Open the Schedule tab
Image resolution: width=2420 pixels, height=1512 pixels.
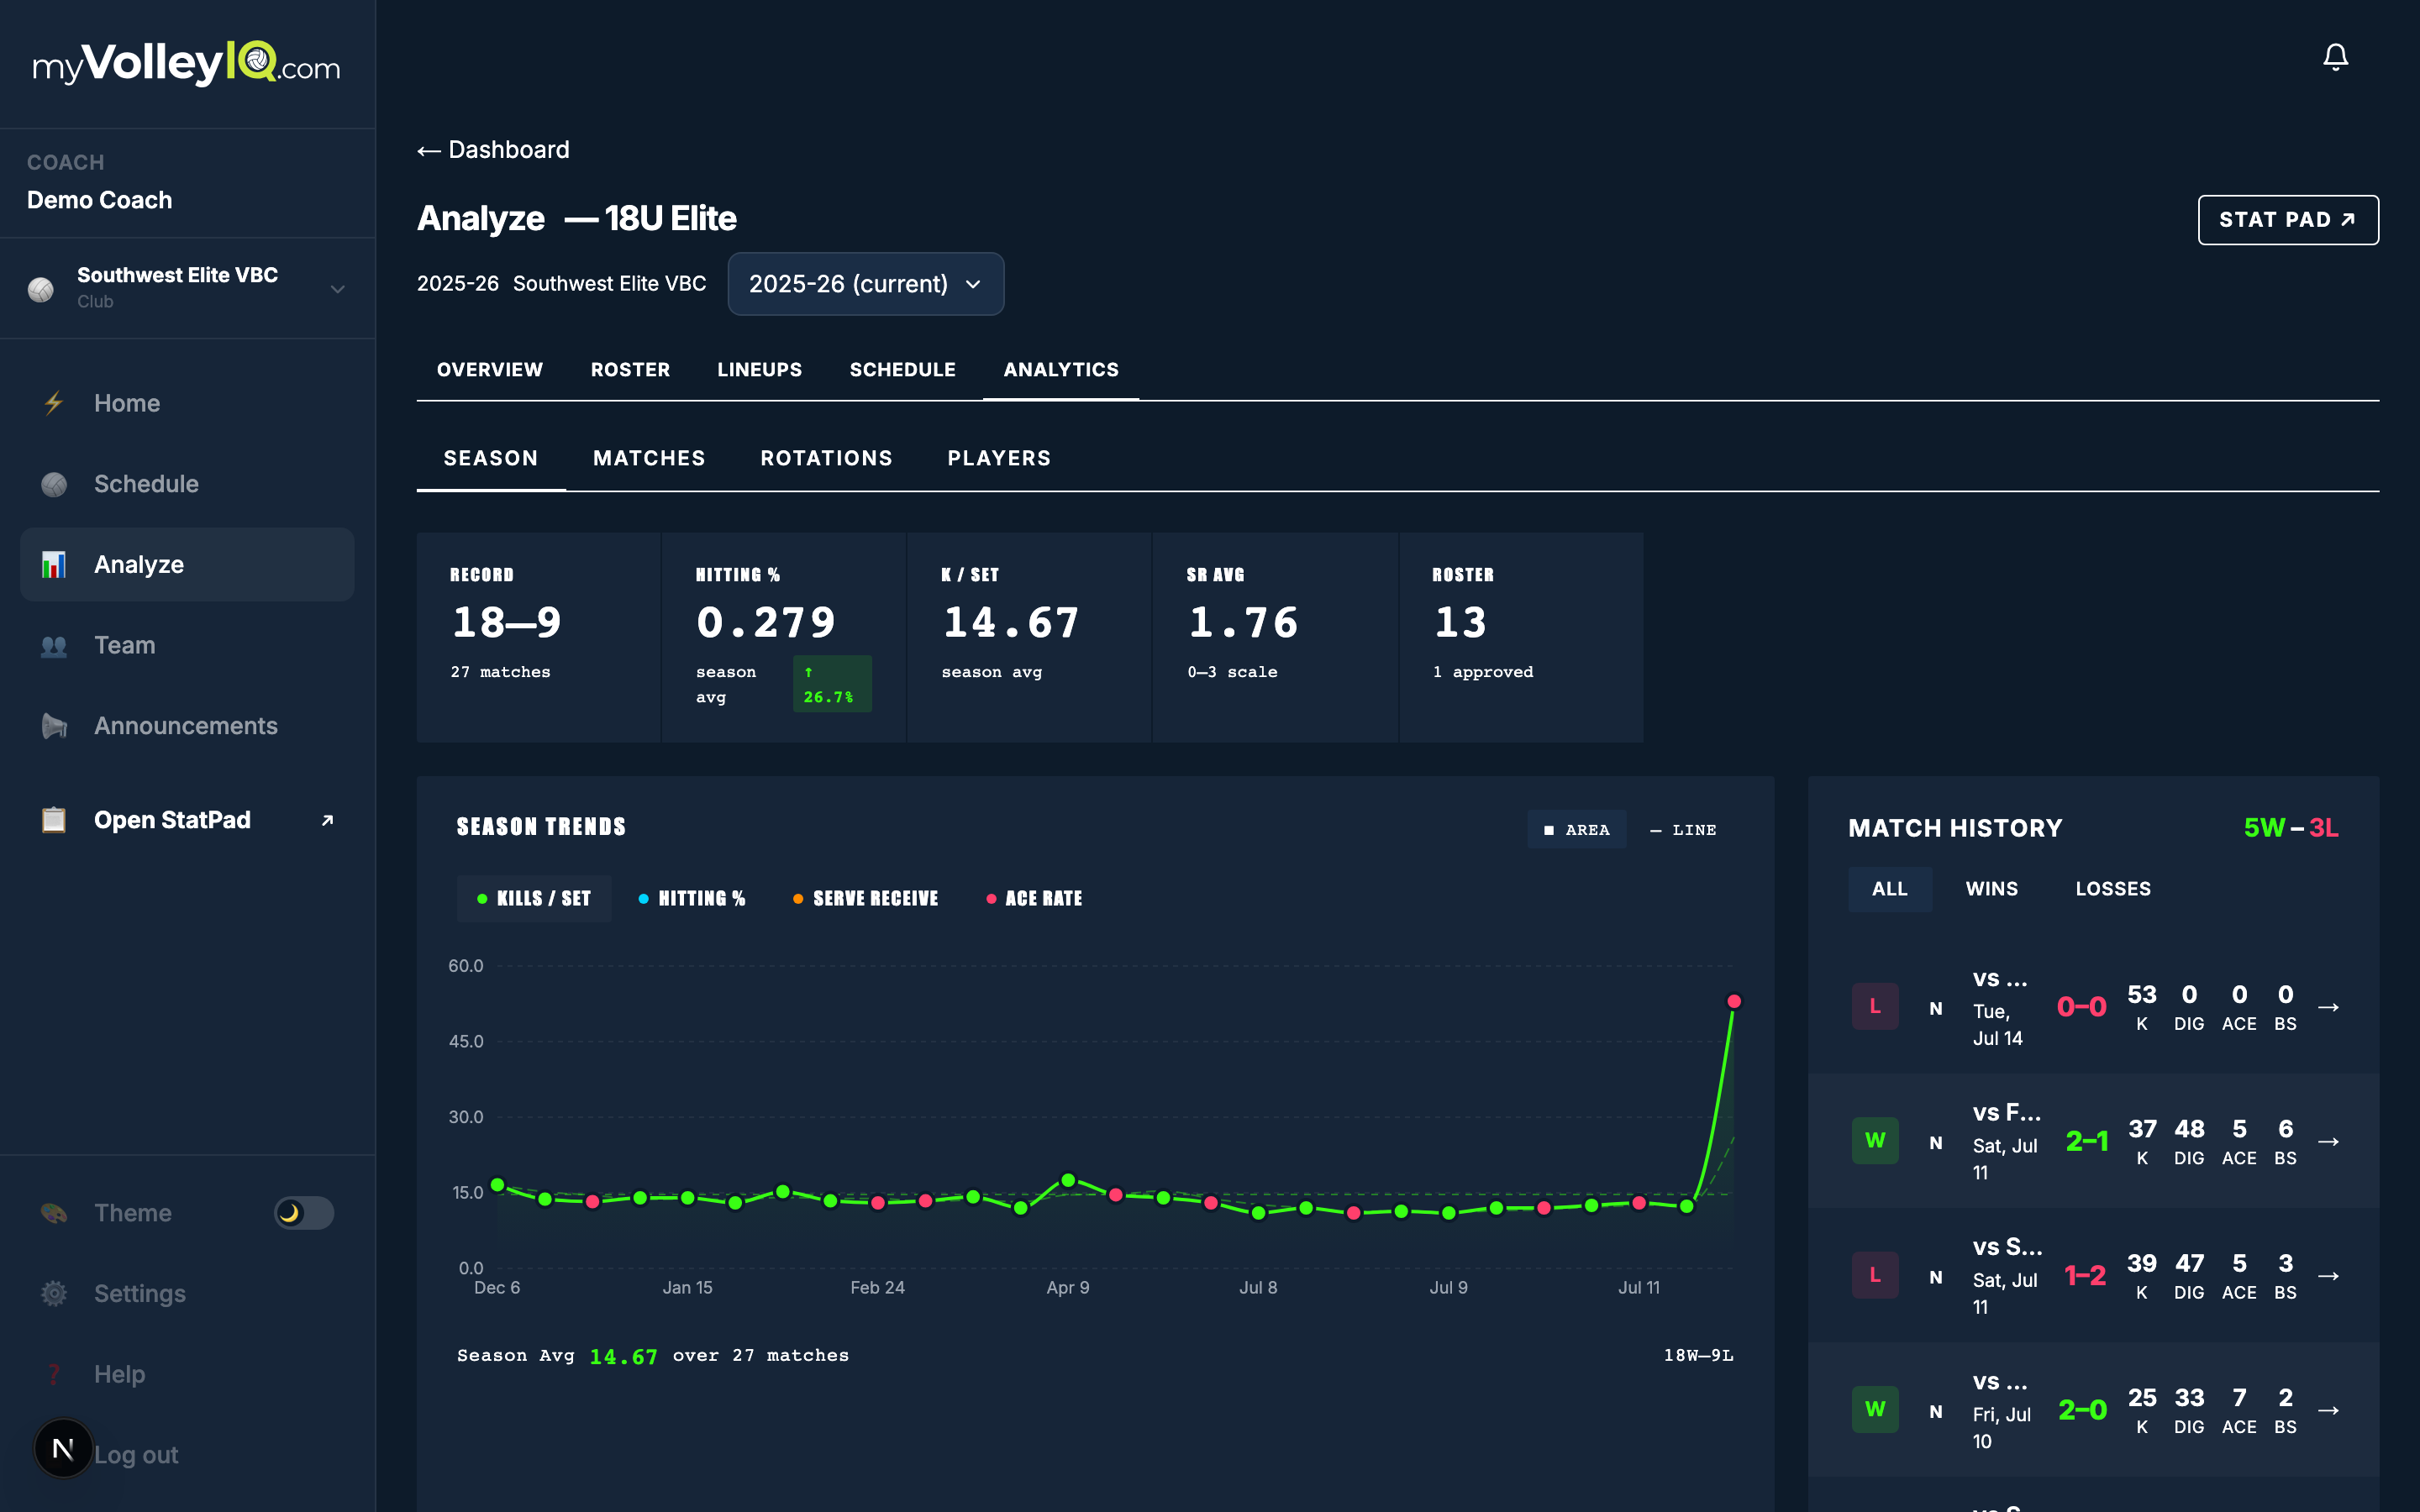point(903,370)
